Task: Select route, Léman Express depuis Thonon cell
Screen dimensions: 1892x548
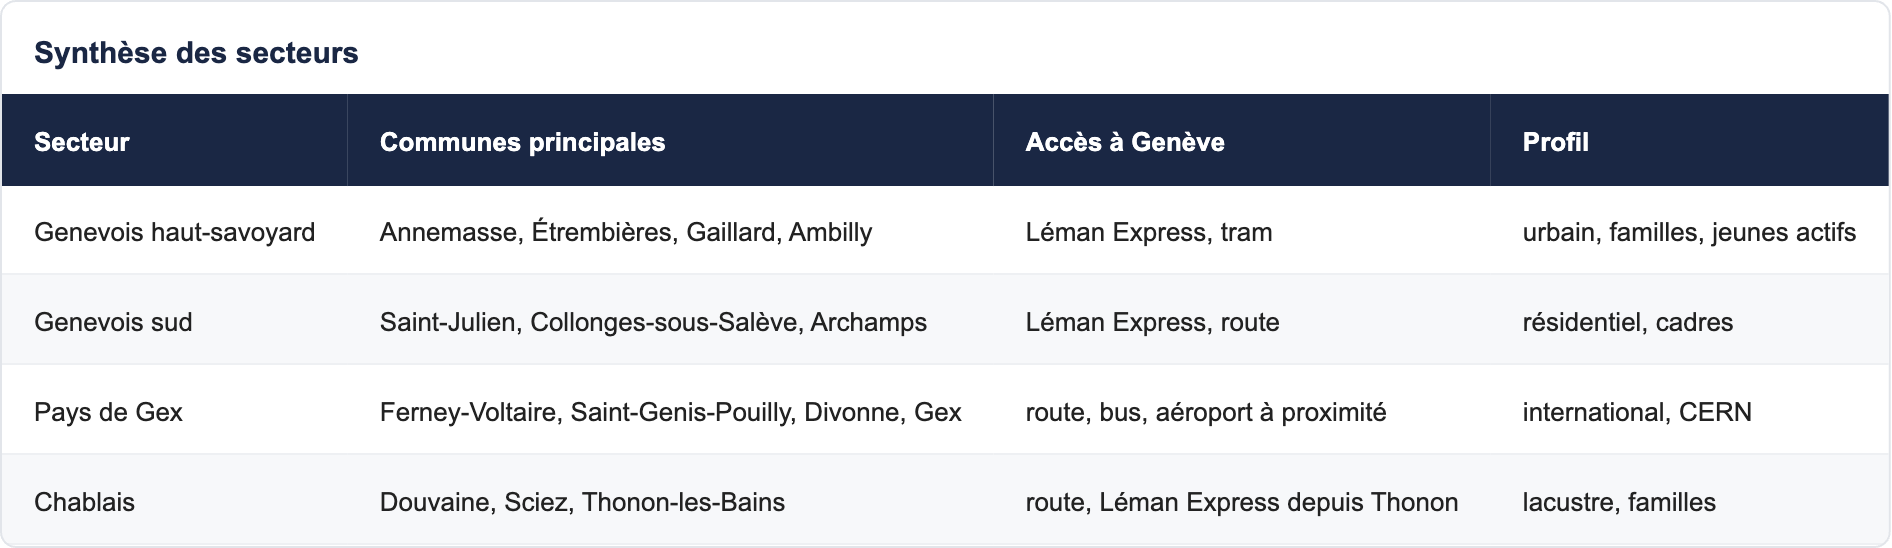Action: click(x=1241, y=502)
